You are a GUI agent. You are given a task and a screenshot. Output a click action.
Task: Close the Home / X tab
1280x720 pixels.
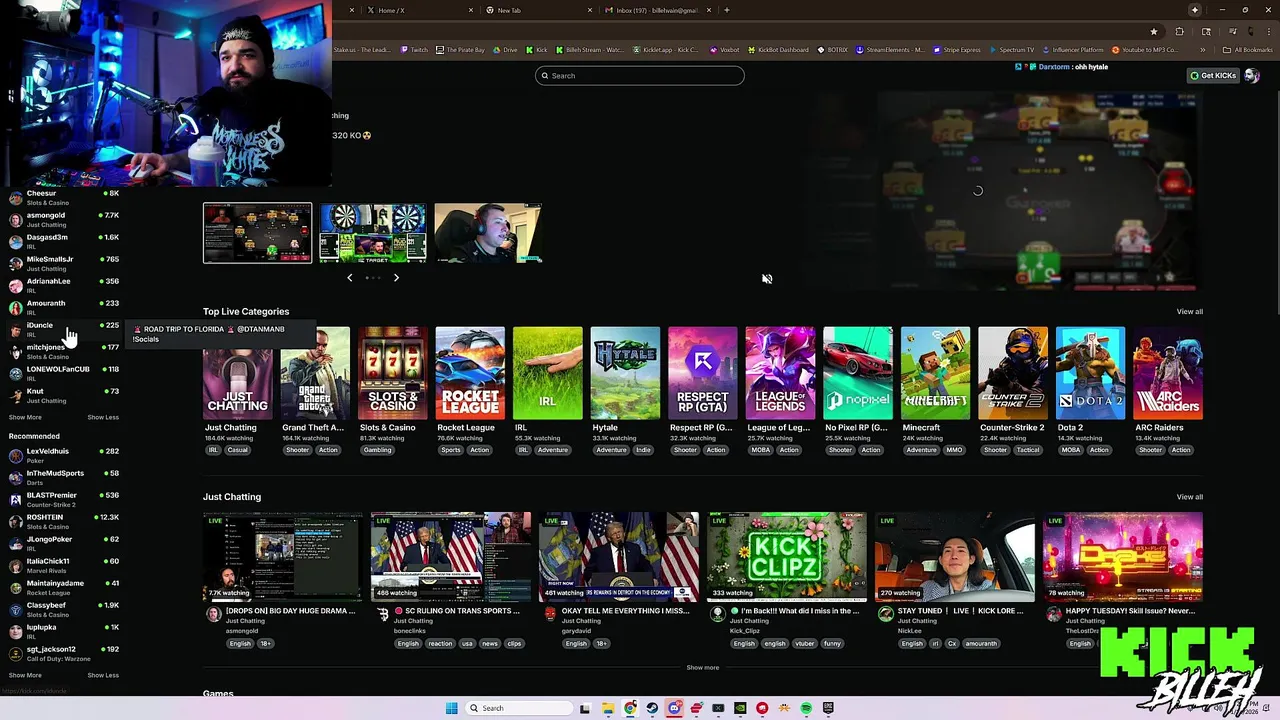(x=471, y=10)
